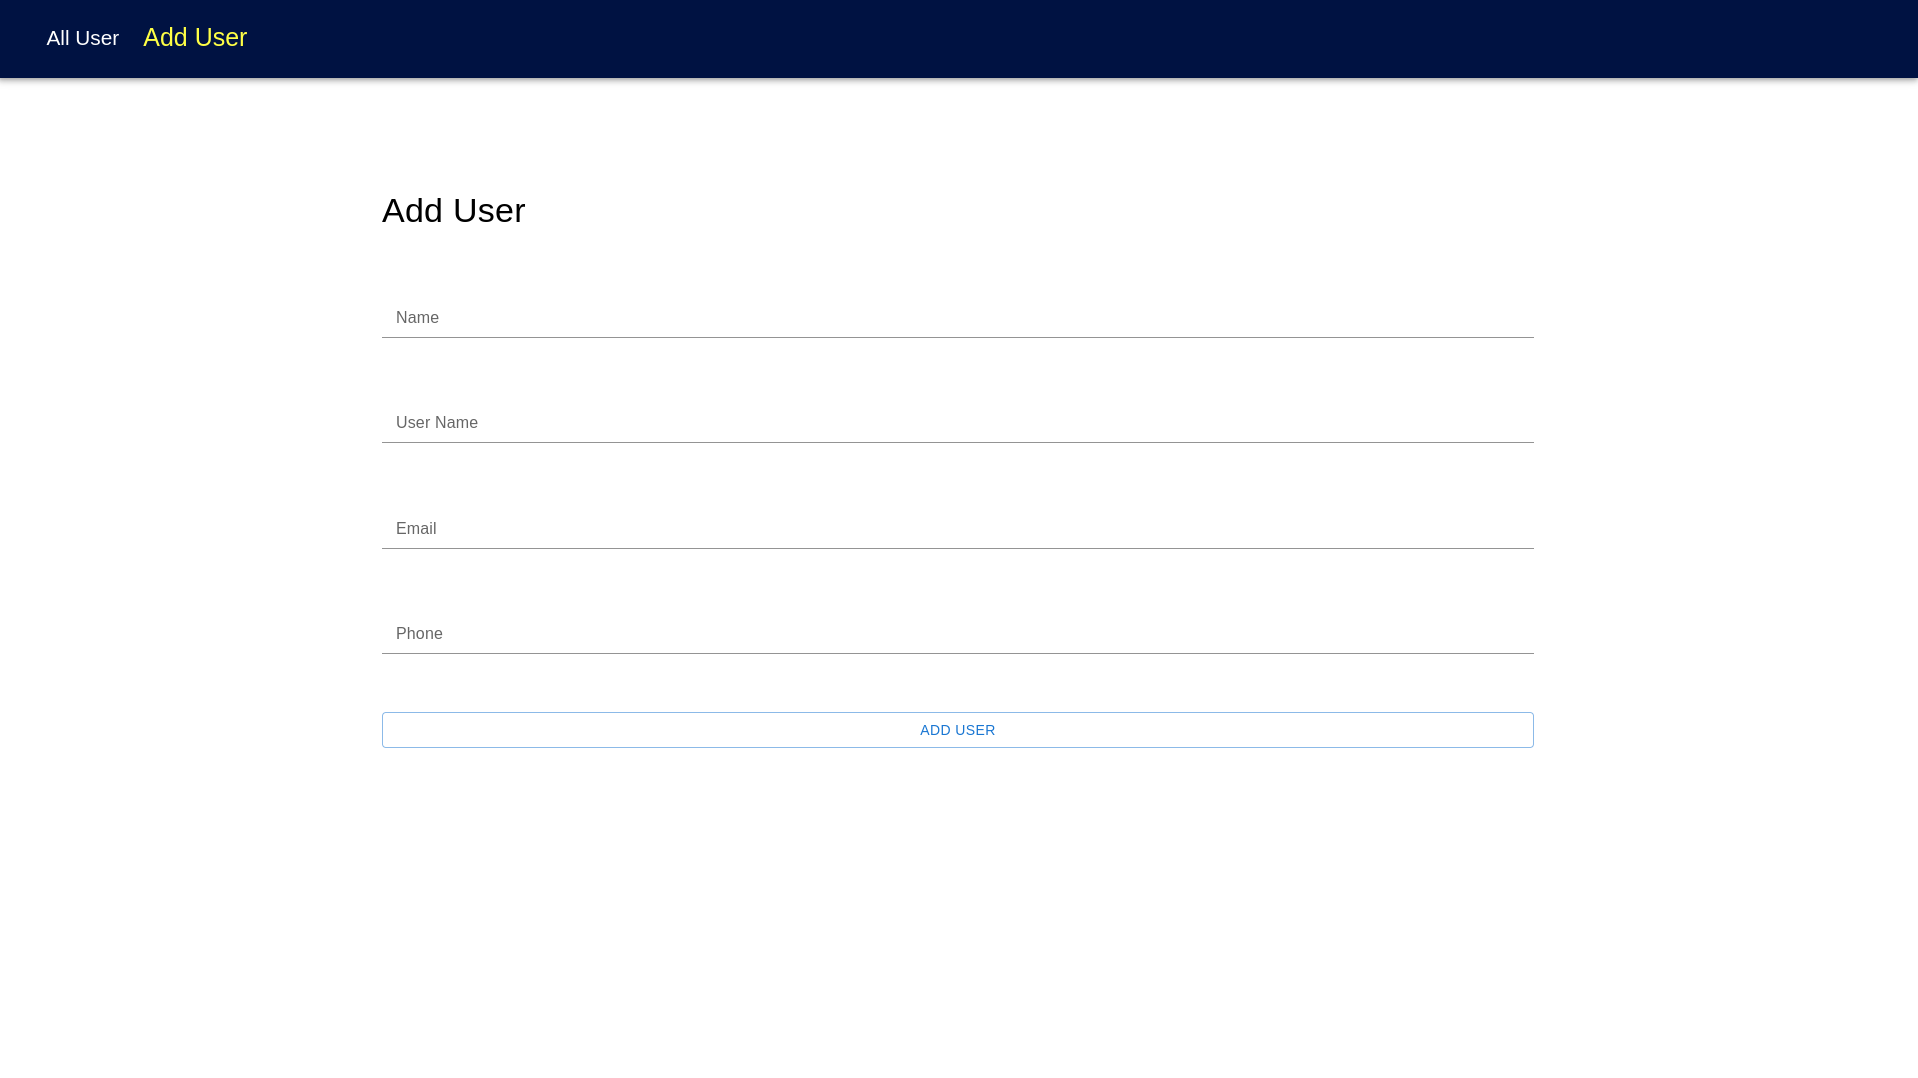Image resolution: width=1918 pixels, height=1078 pixels.
Task: Click the User Name placeholder label
Action: click(436, 423)
